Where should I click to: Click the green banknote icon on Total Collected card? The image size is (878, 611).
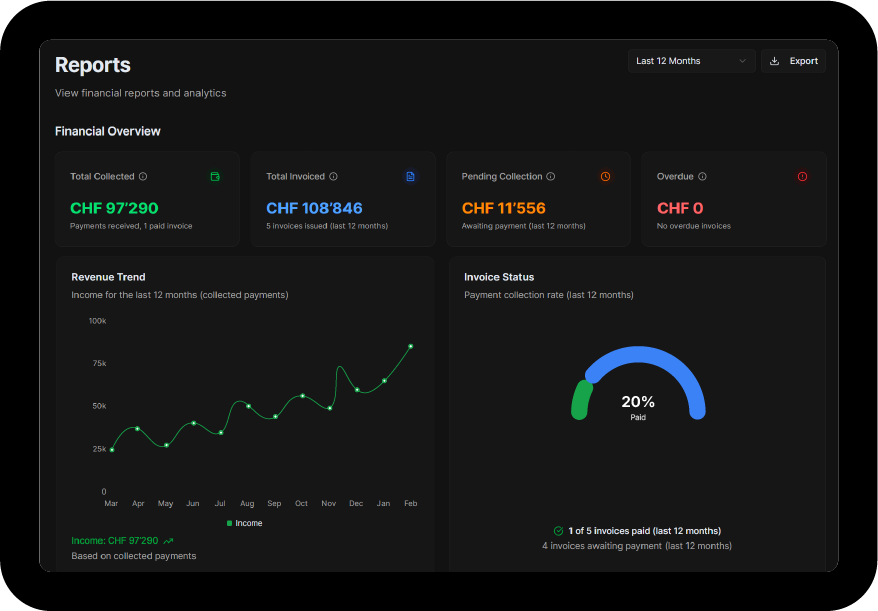click(x=215, y=176)
